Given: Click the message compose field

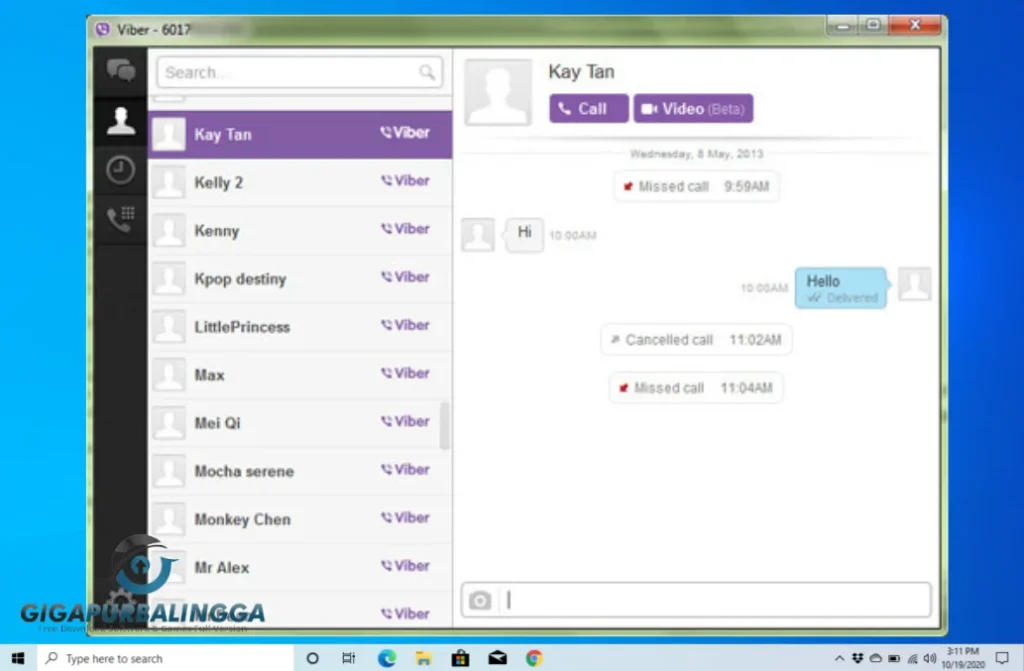Looking at the screenshot, I should pos(700,599).
